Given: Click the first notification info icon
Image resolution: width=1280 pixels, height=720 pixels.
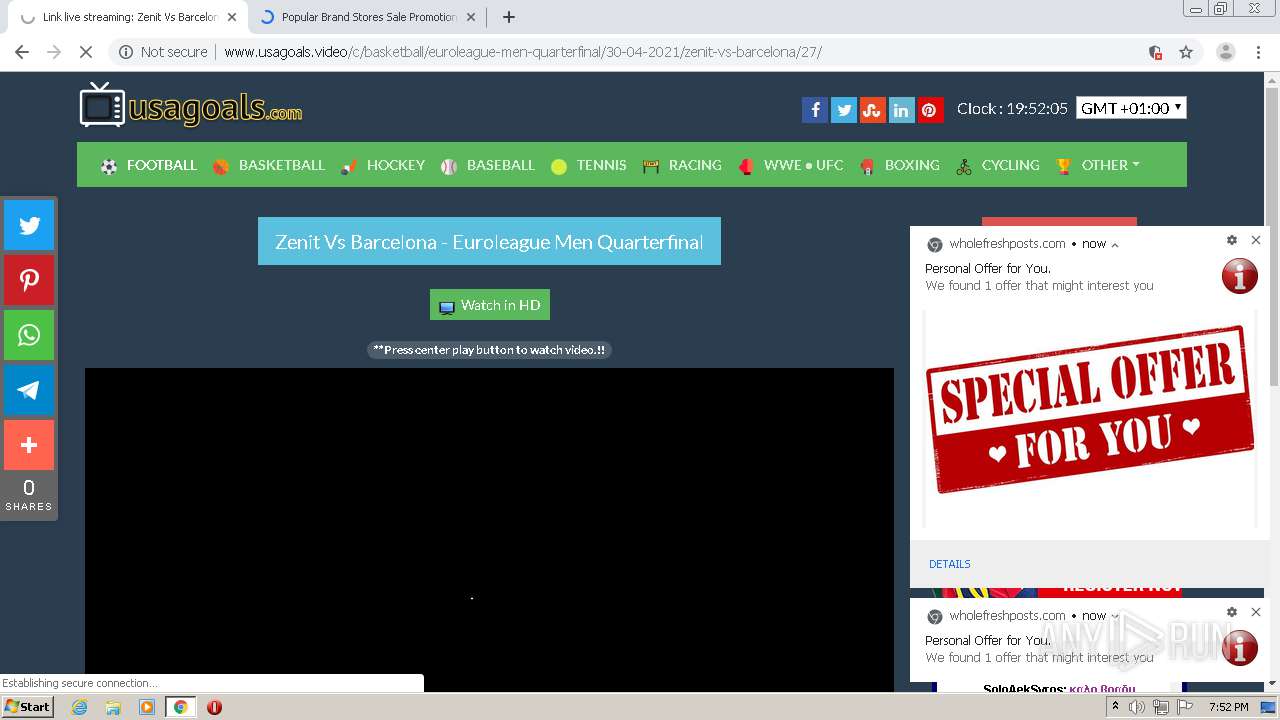Looking at the screenshot, I should (x=1239, y=276).
